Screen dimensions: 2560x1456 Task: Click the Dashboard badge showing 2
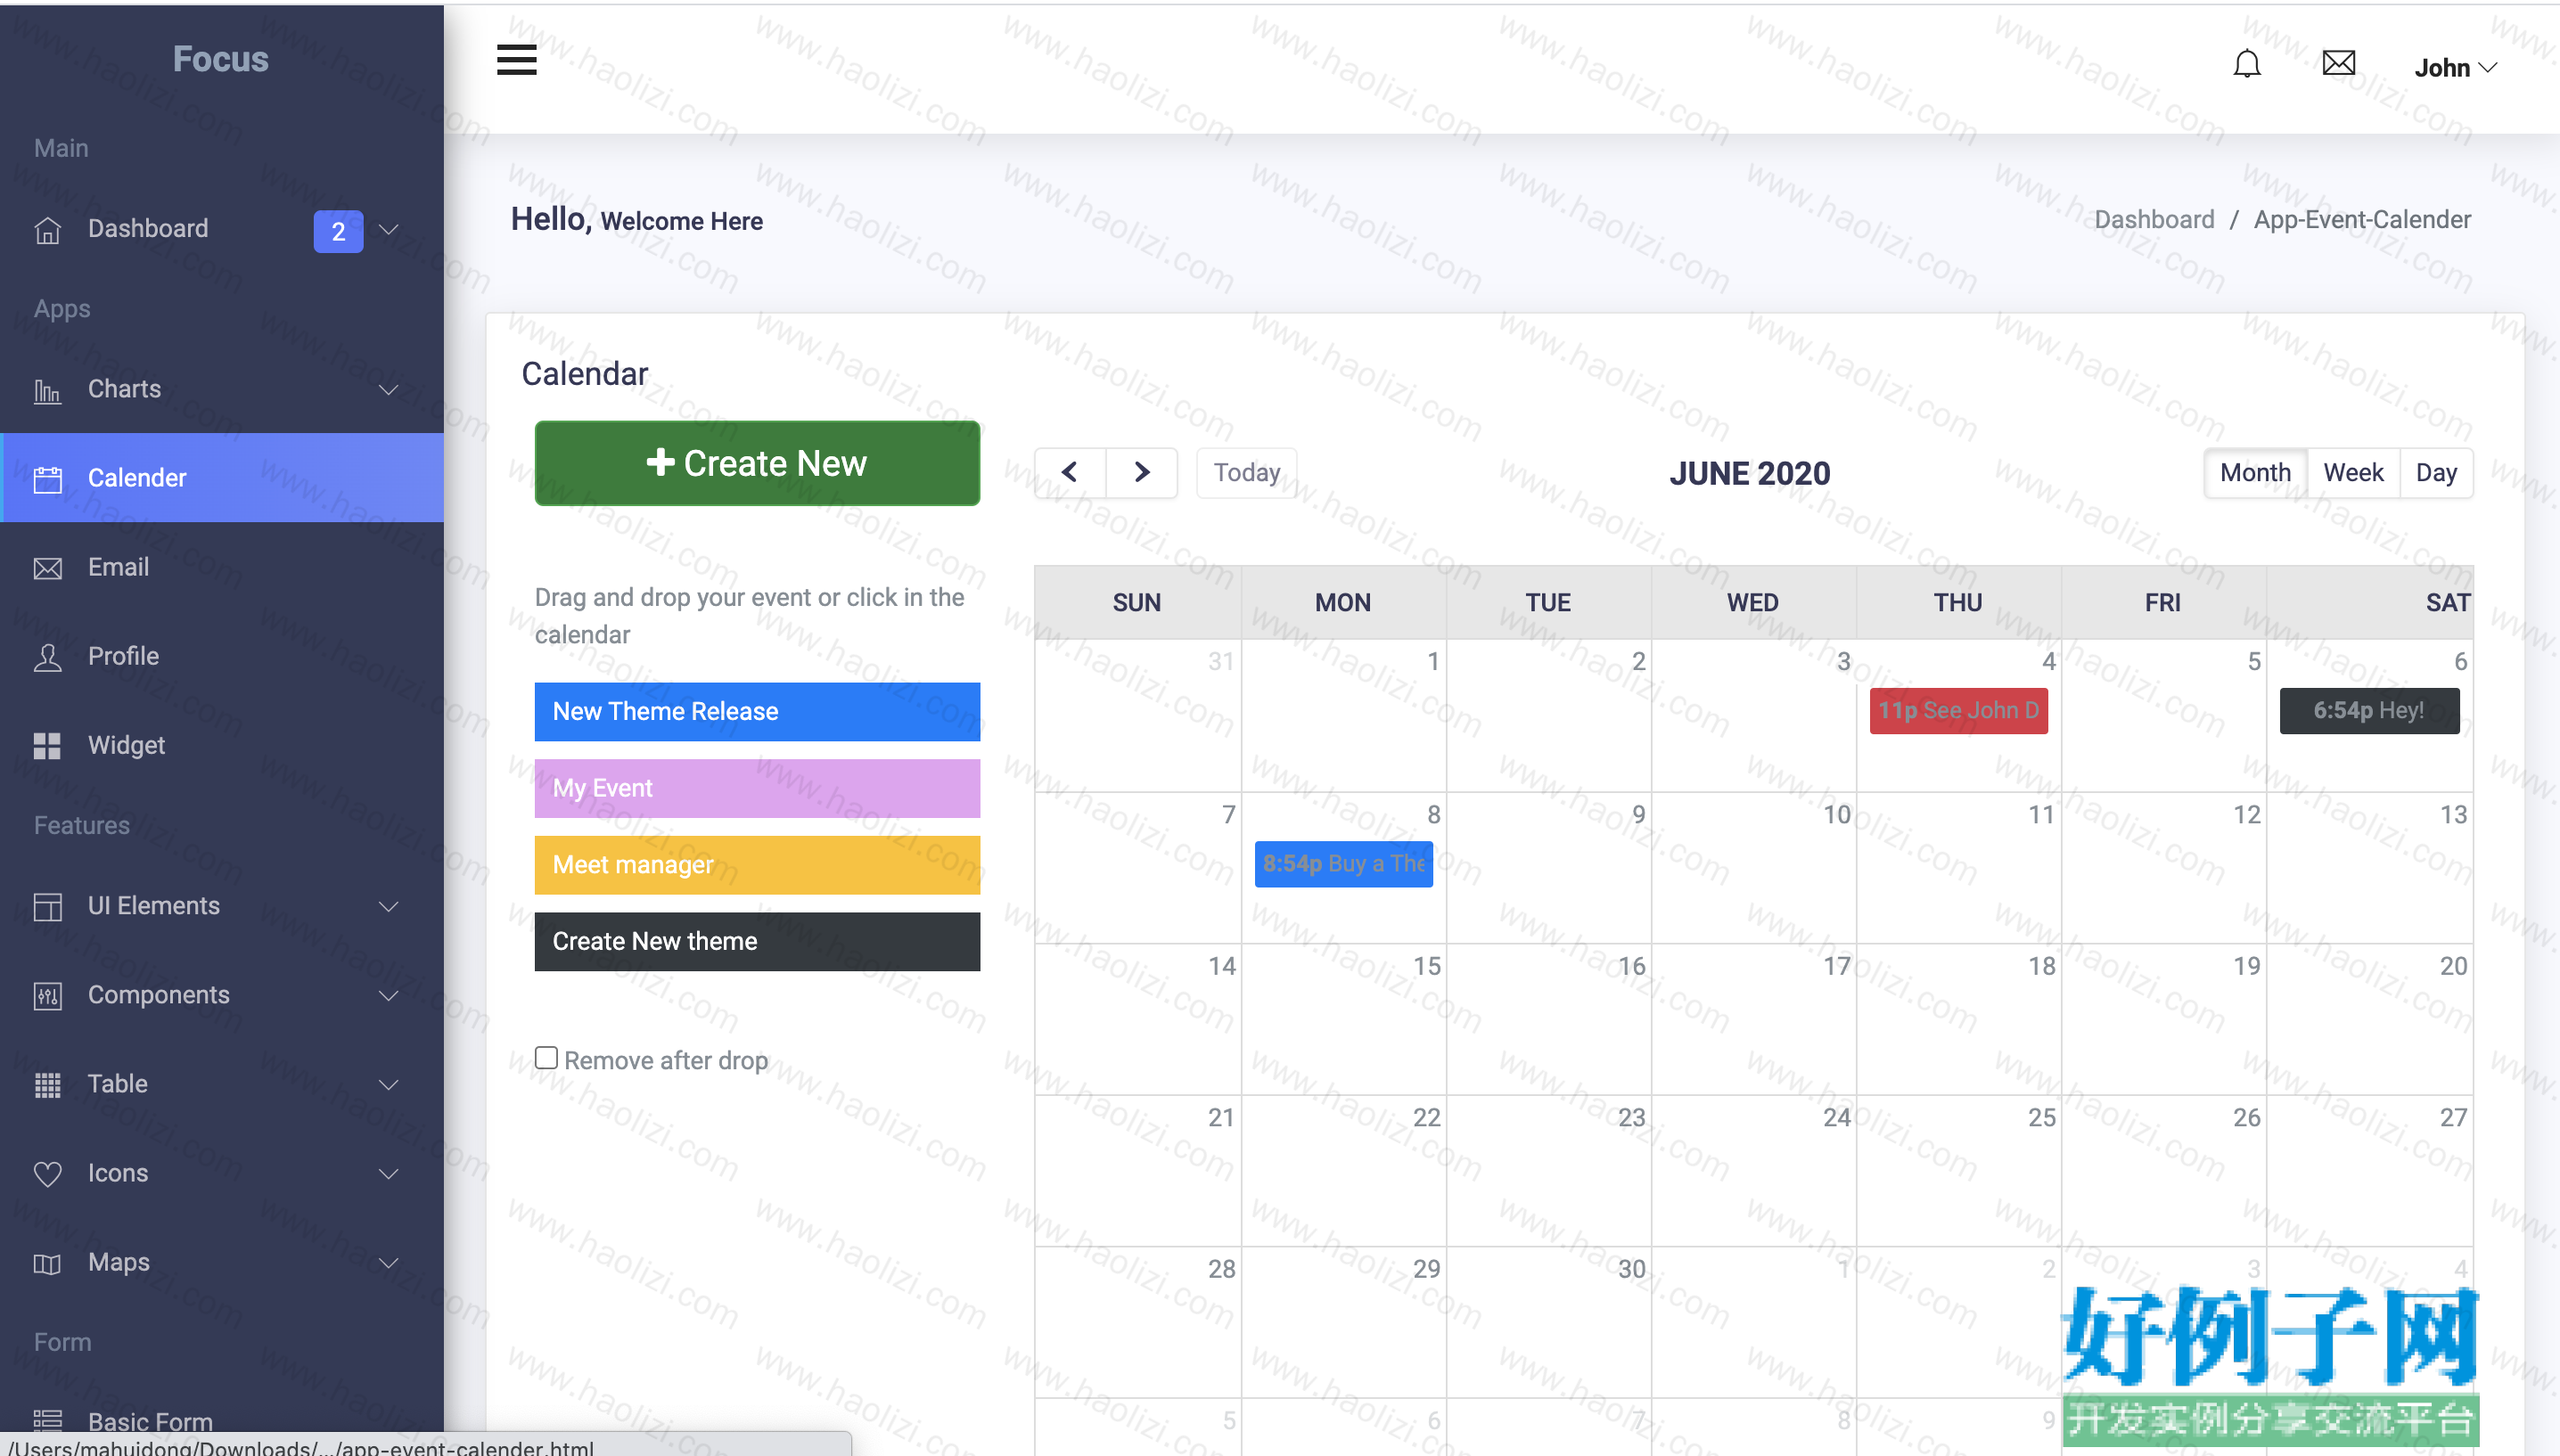[x=338, y=231]
